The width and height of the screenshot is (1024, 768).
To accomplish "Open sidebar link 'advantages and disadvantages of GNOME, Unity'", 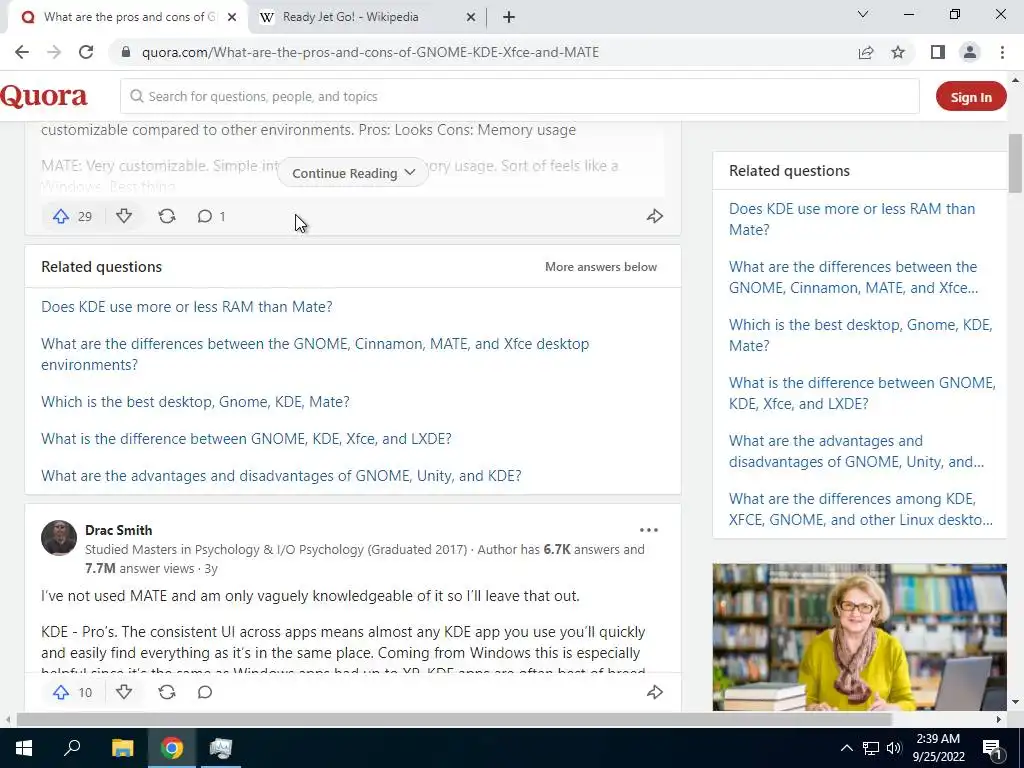I will point(856,451).
